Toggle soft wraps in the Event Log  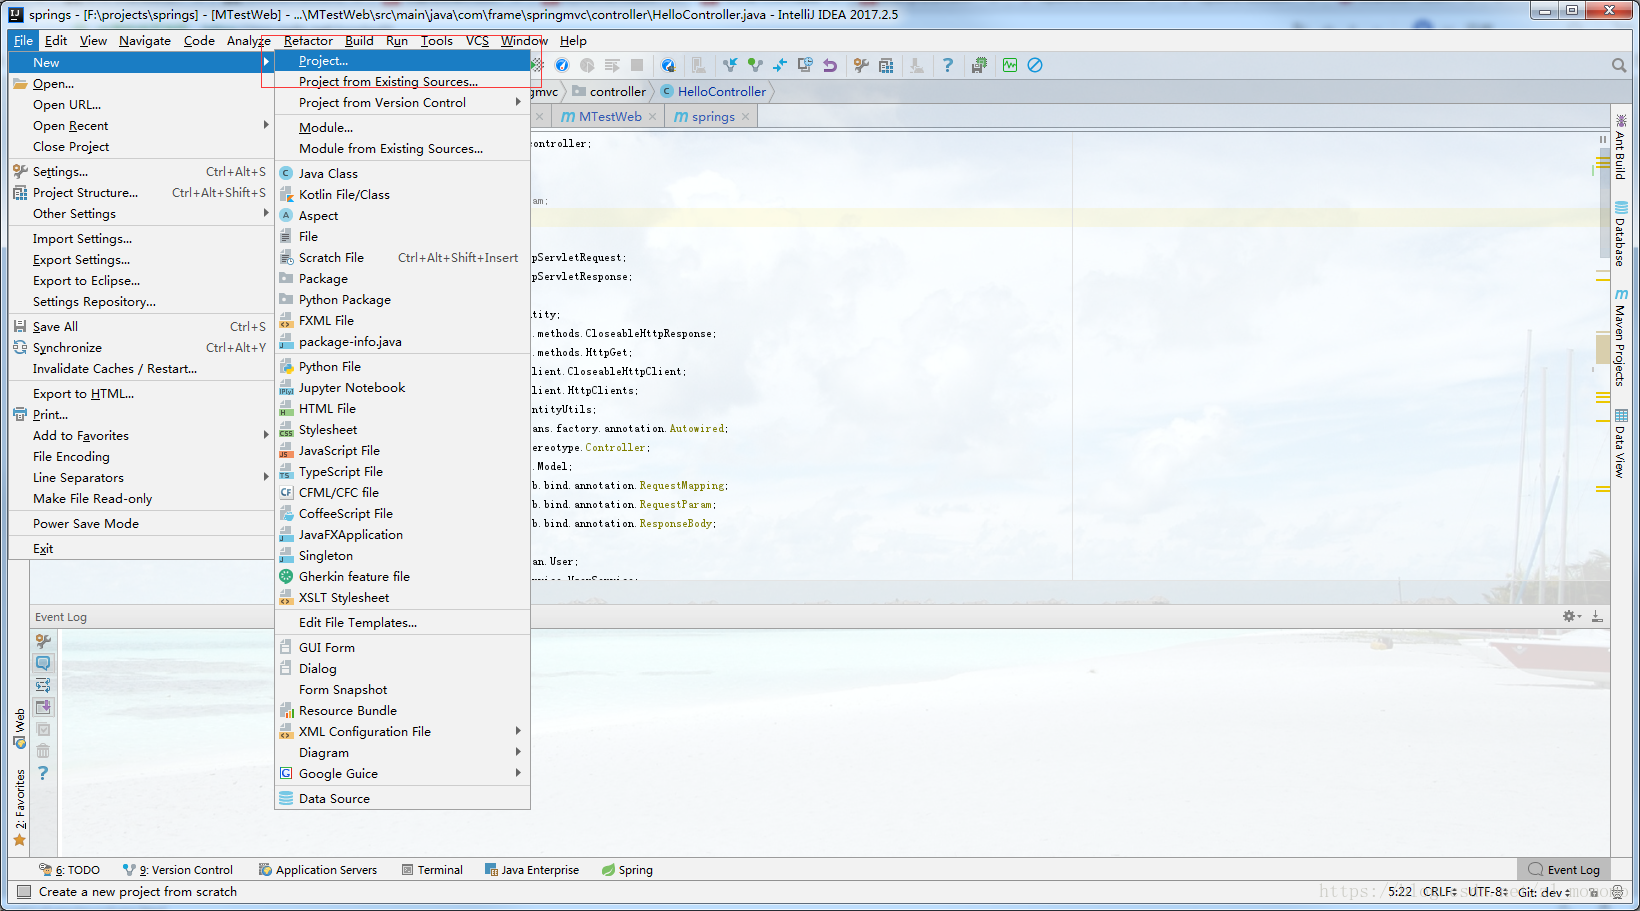[43, 685]
